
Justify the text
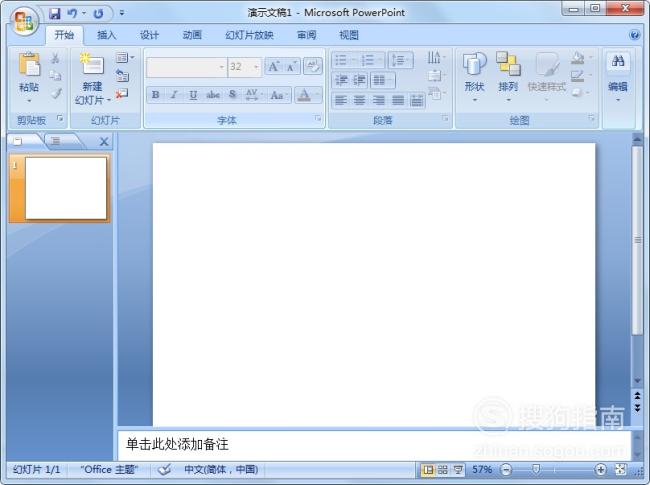point(398,100)
